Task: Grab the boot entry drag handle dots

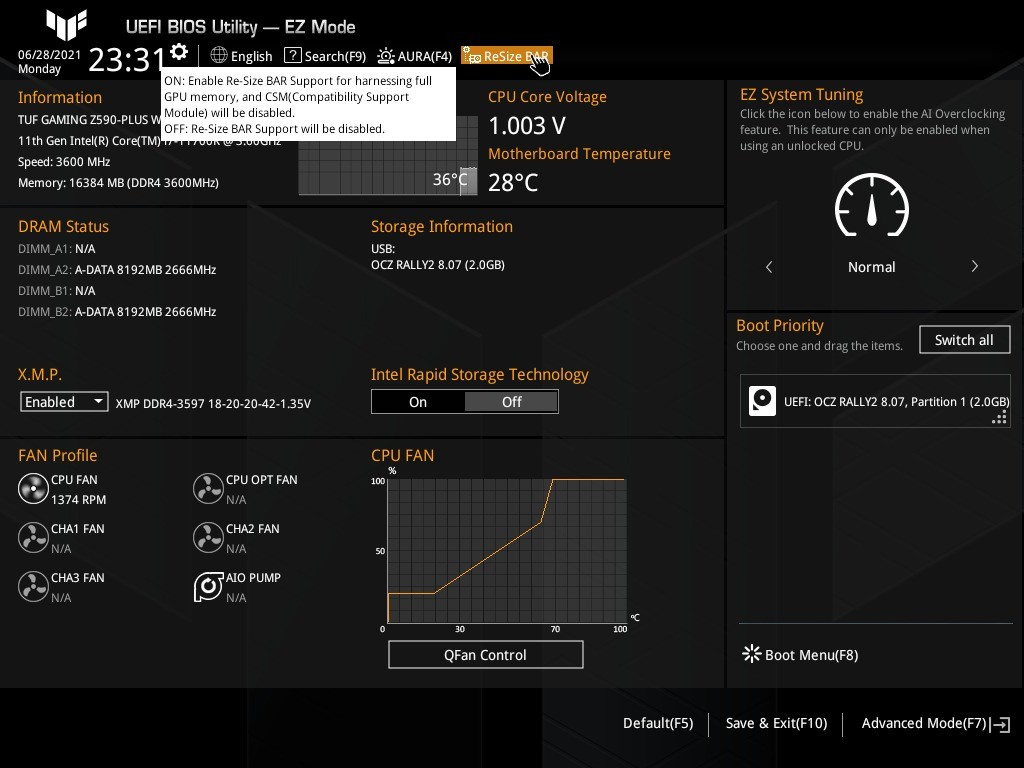Action: point(999,418)
